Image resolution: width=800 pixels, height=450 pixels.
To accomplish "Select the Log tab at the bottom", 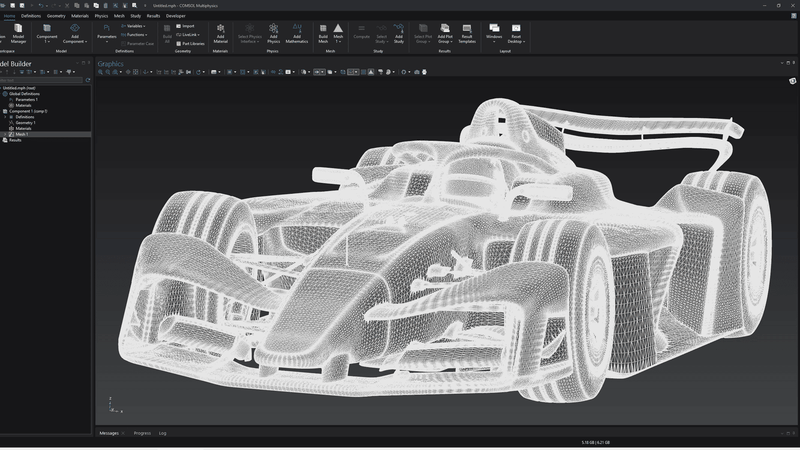I will click(x=162, y=433).
